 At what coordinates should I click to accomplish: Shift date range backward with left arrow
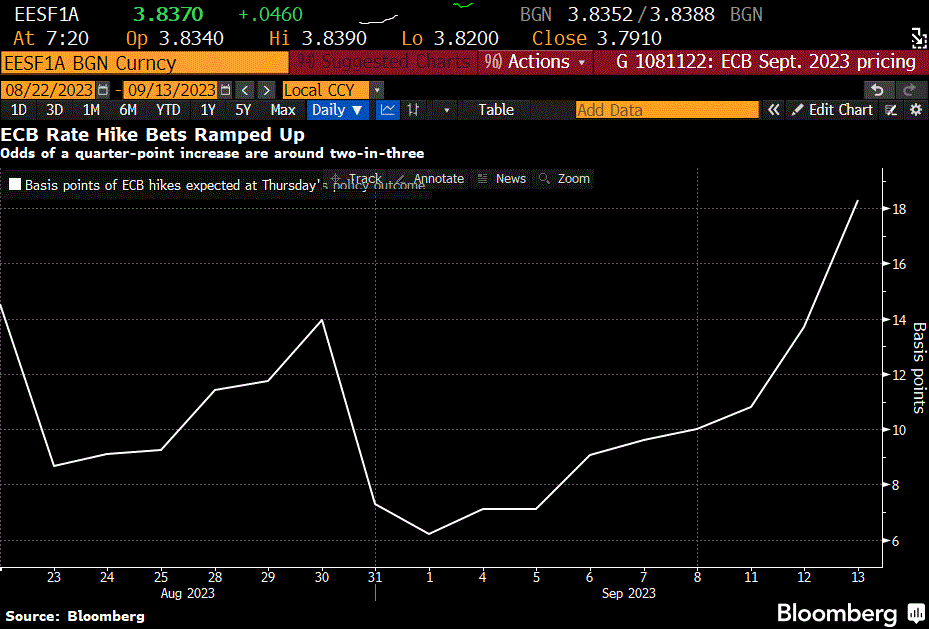coord(245,90)
